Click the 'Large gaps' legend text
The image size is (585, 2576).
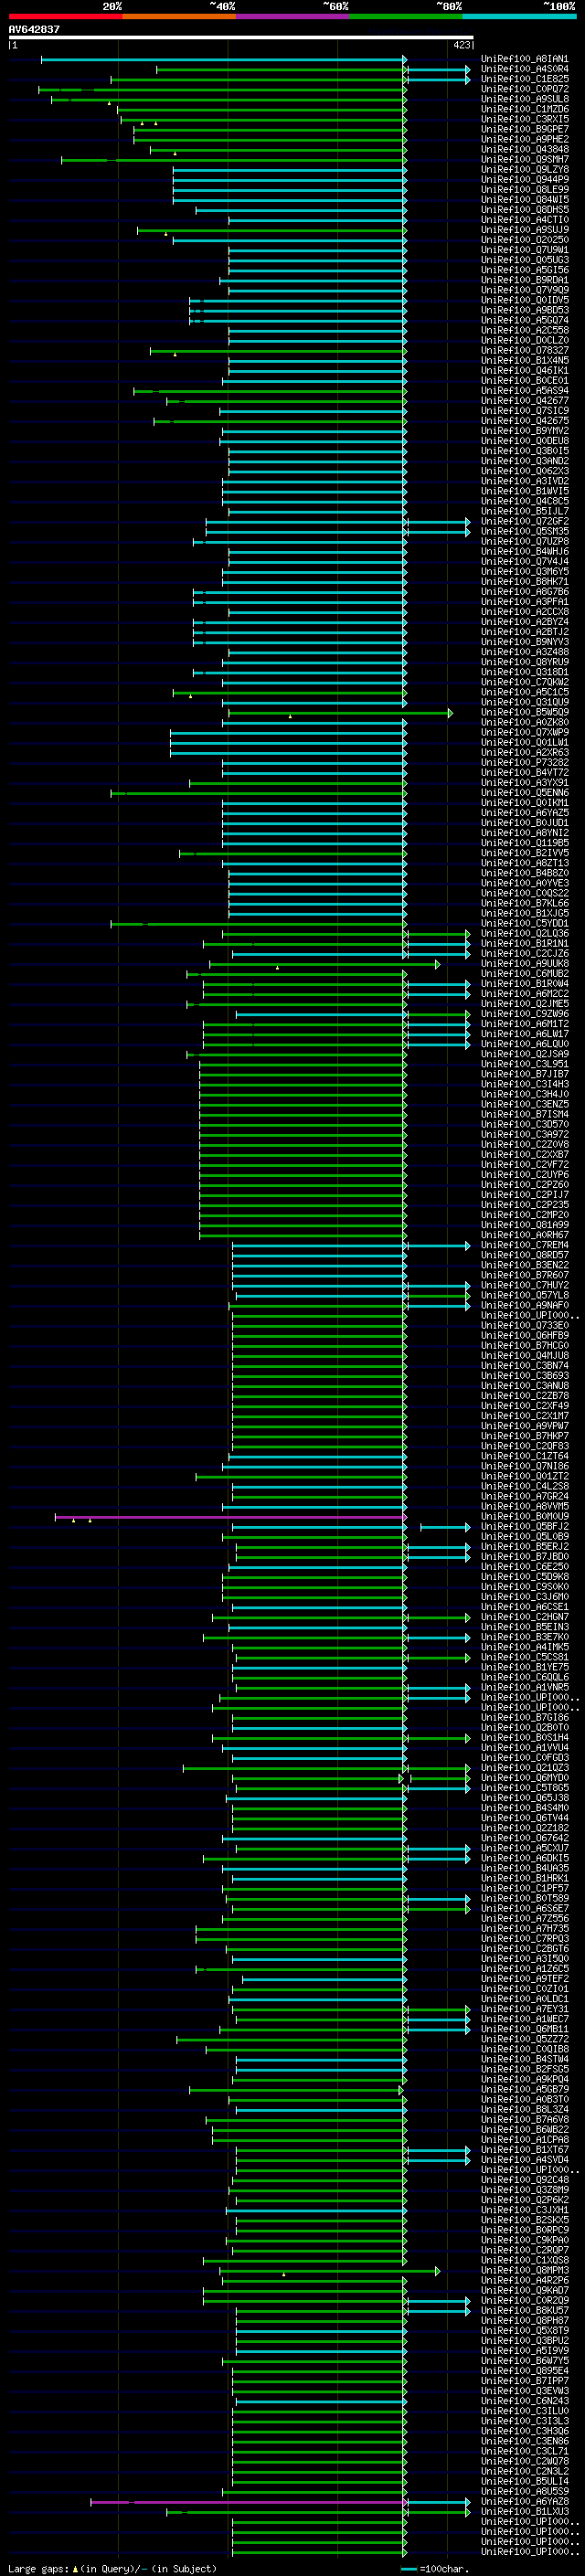[39, 2568]
